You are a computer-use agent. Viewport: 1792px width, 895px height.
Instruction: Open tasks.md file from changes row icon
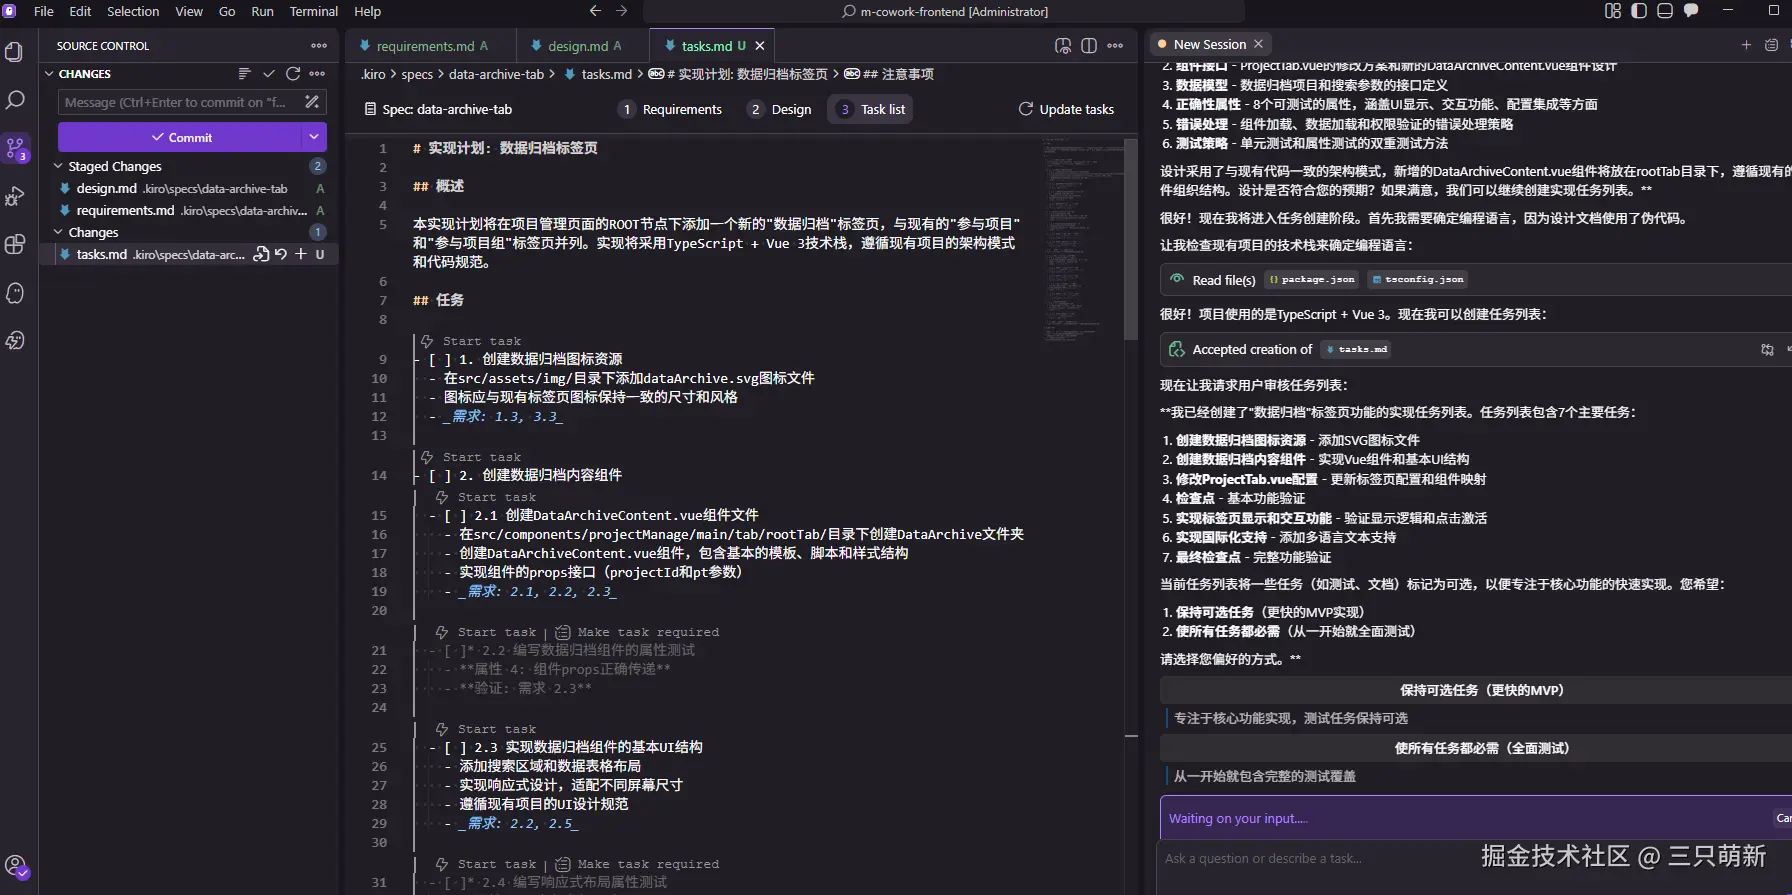click(x=261, y=254)
